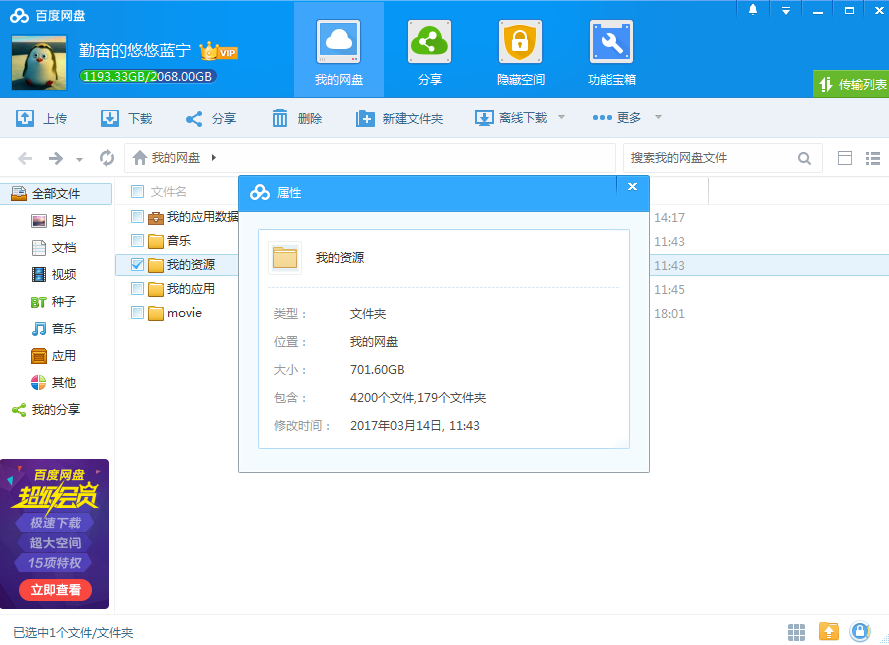Viewport: 889px width, 645px height.
Task: Check the 音乐 folder checkbox
Action: [x=137, y=240]
